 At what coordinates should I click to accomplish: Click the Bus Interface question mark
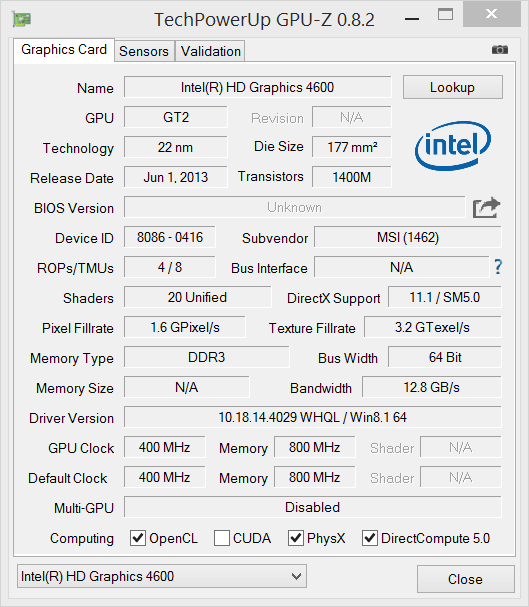pos(498,267)
